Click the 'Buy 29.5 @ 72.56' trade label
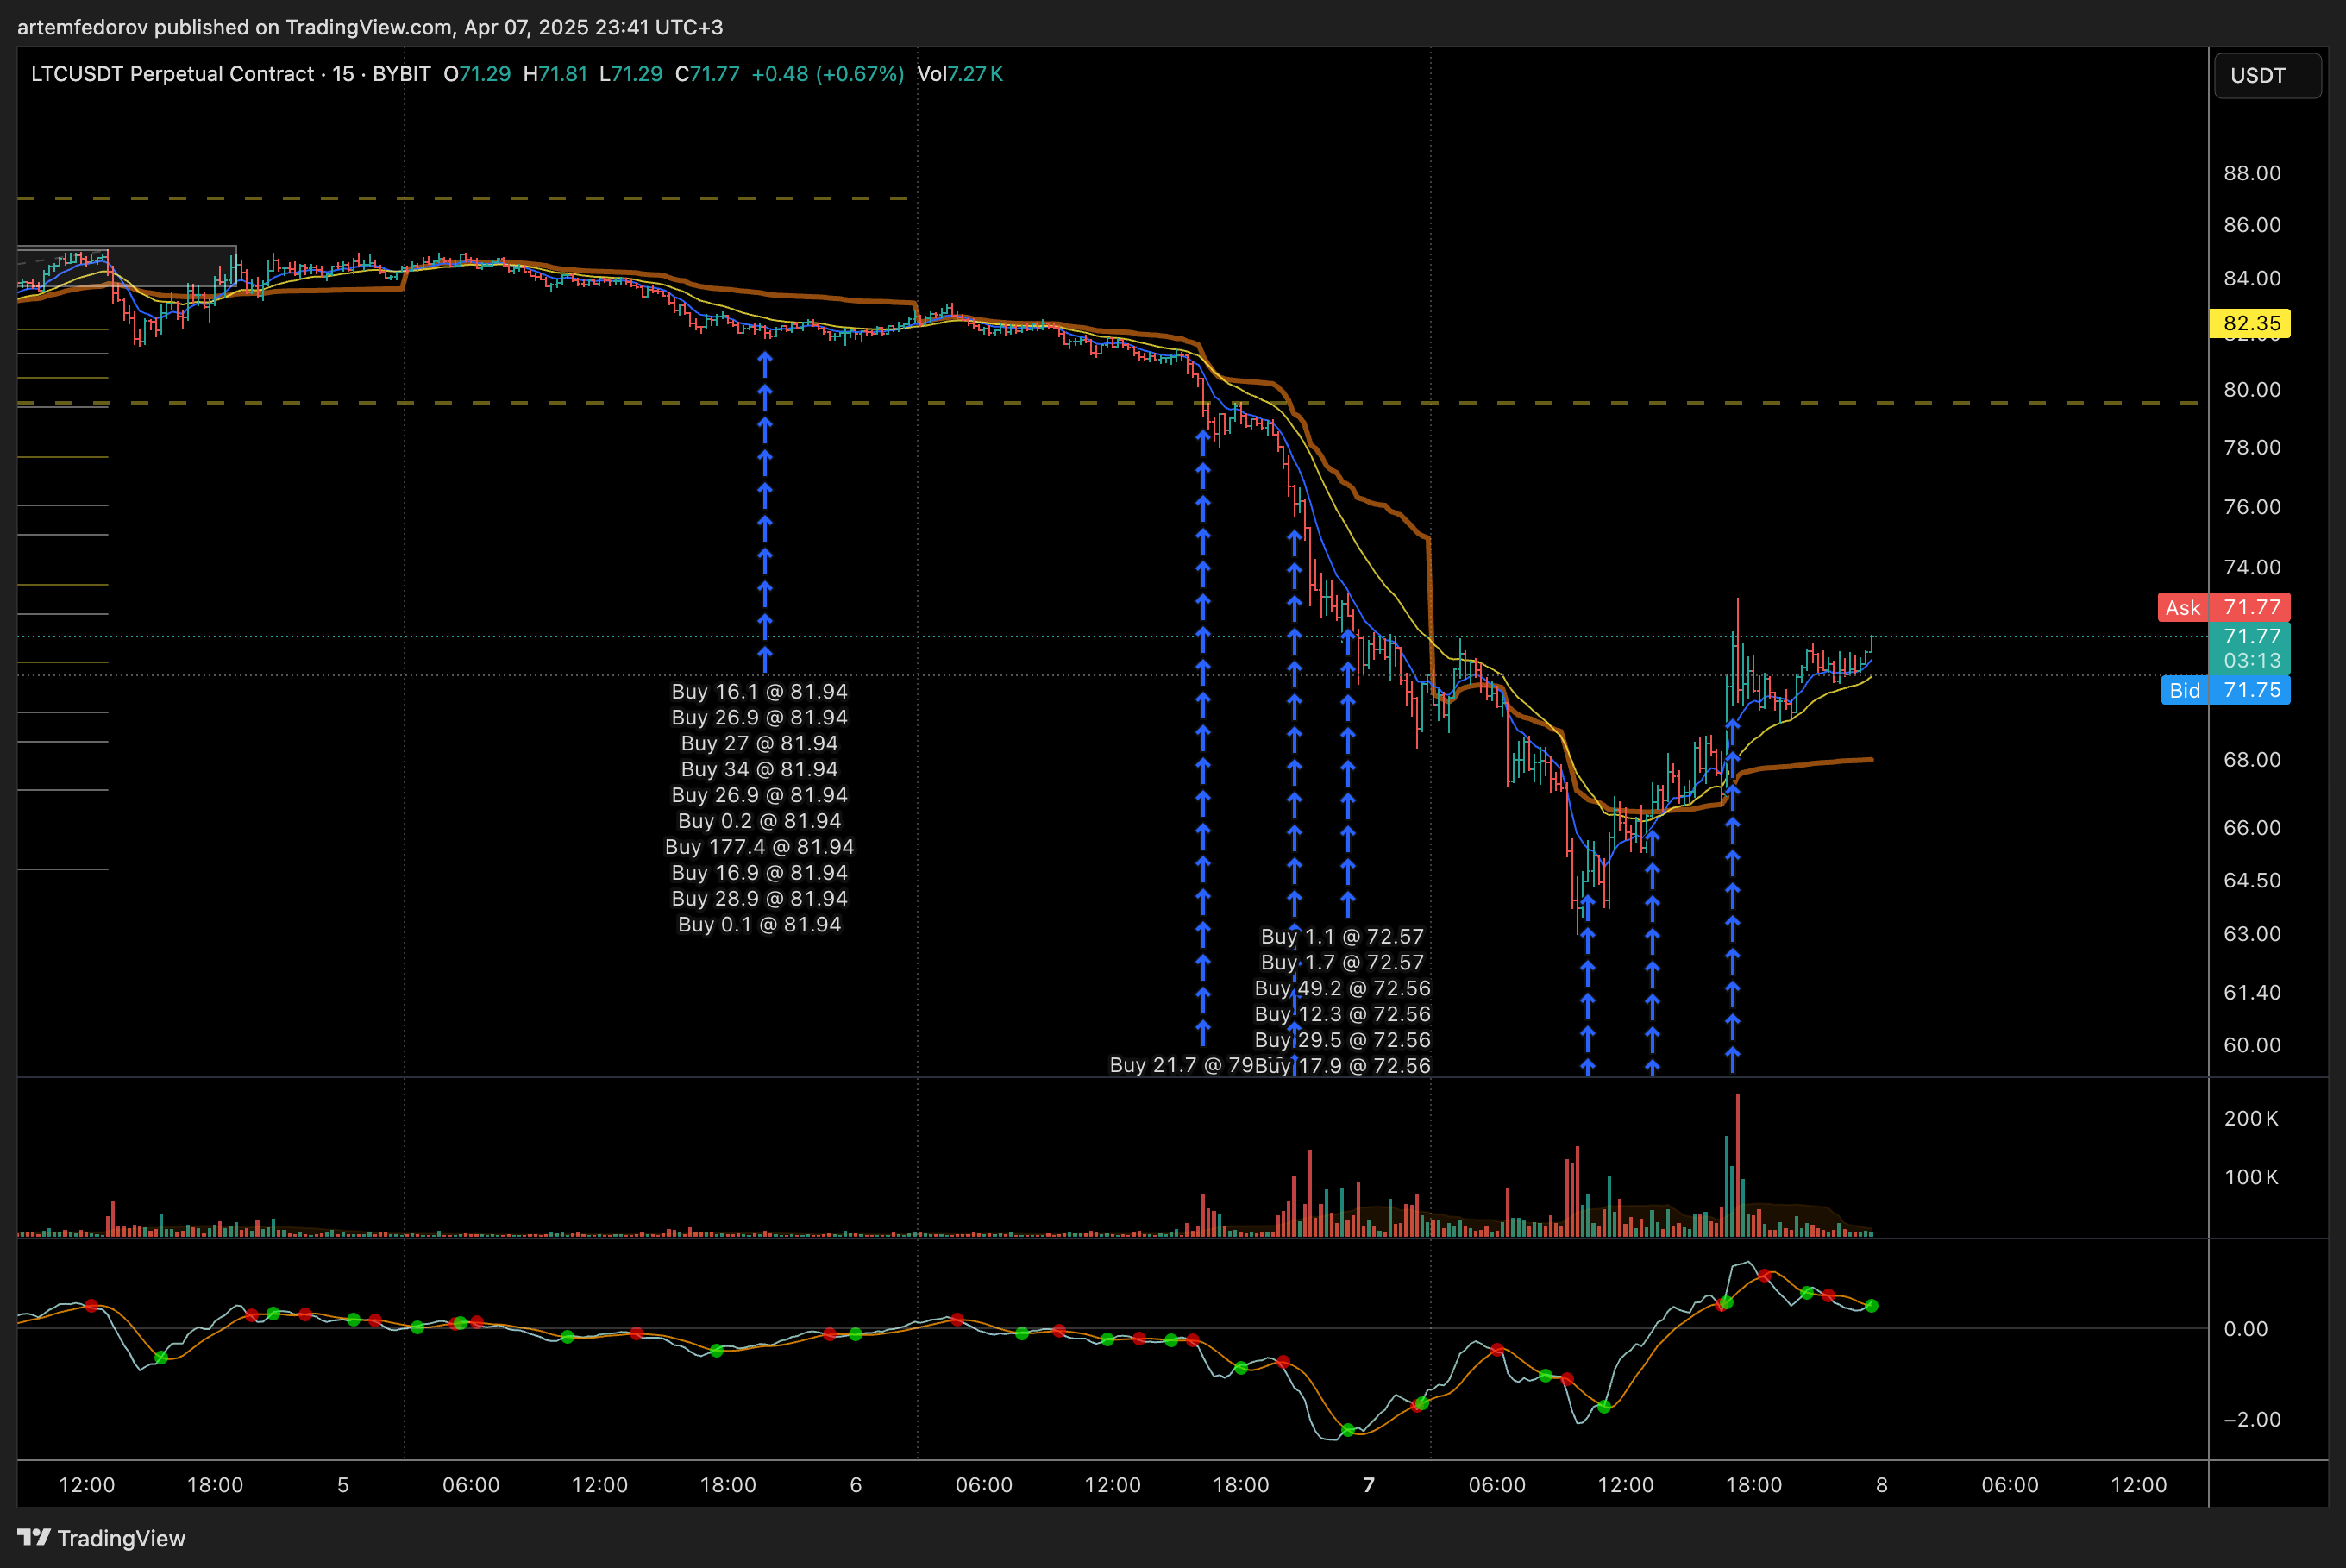Screen dimensions: 2346x1568 1342,1041
